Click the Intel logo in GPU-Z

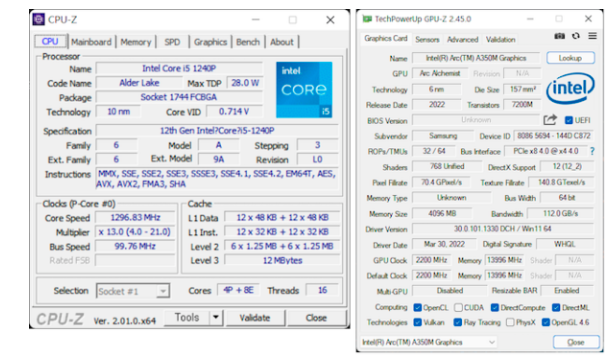coord(570,88)
